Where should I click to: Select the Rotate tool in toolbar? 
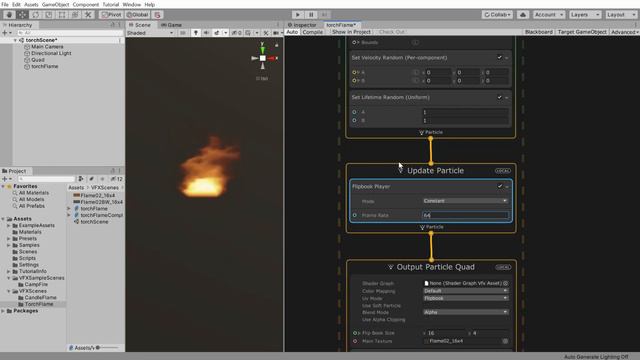[x=36, y=15]
